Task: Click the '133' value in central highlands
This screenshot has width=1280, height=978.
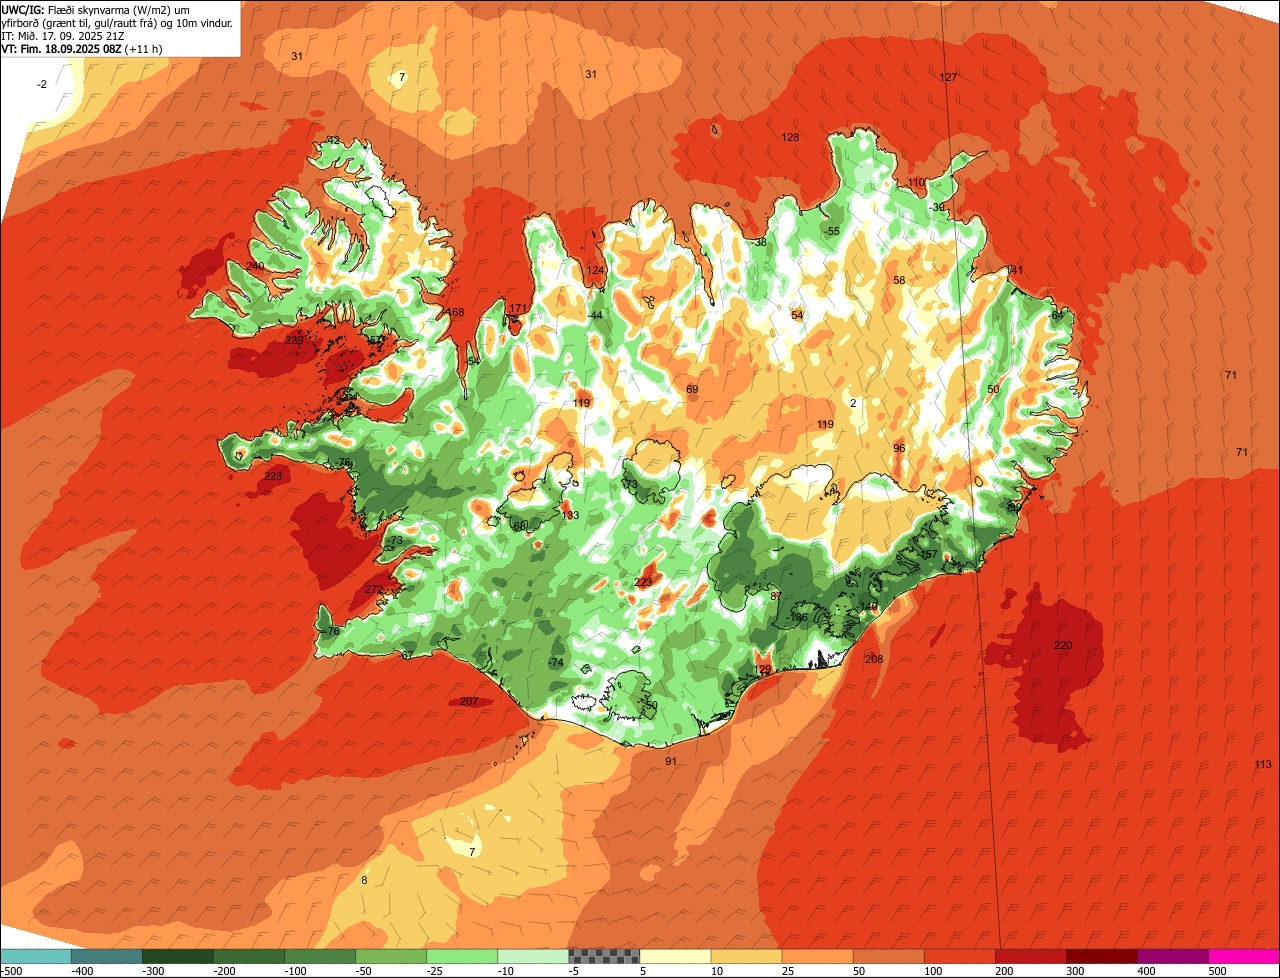Action: 570,515
